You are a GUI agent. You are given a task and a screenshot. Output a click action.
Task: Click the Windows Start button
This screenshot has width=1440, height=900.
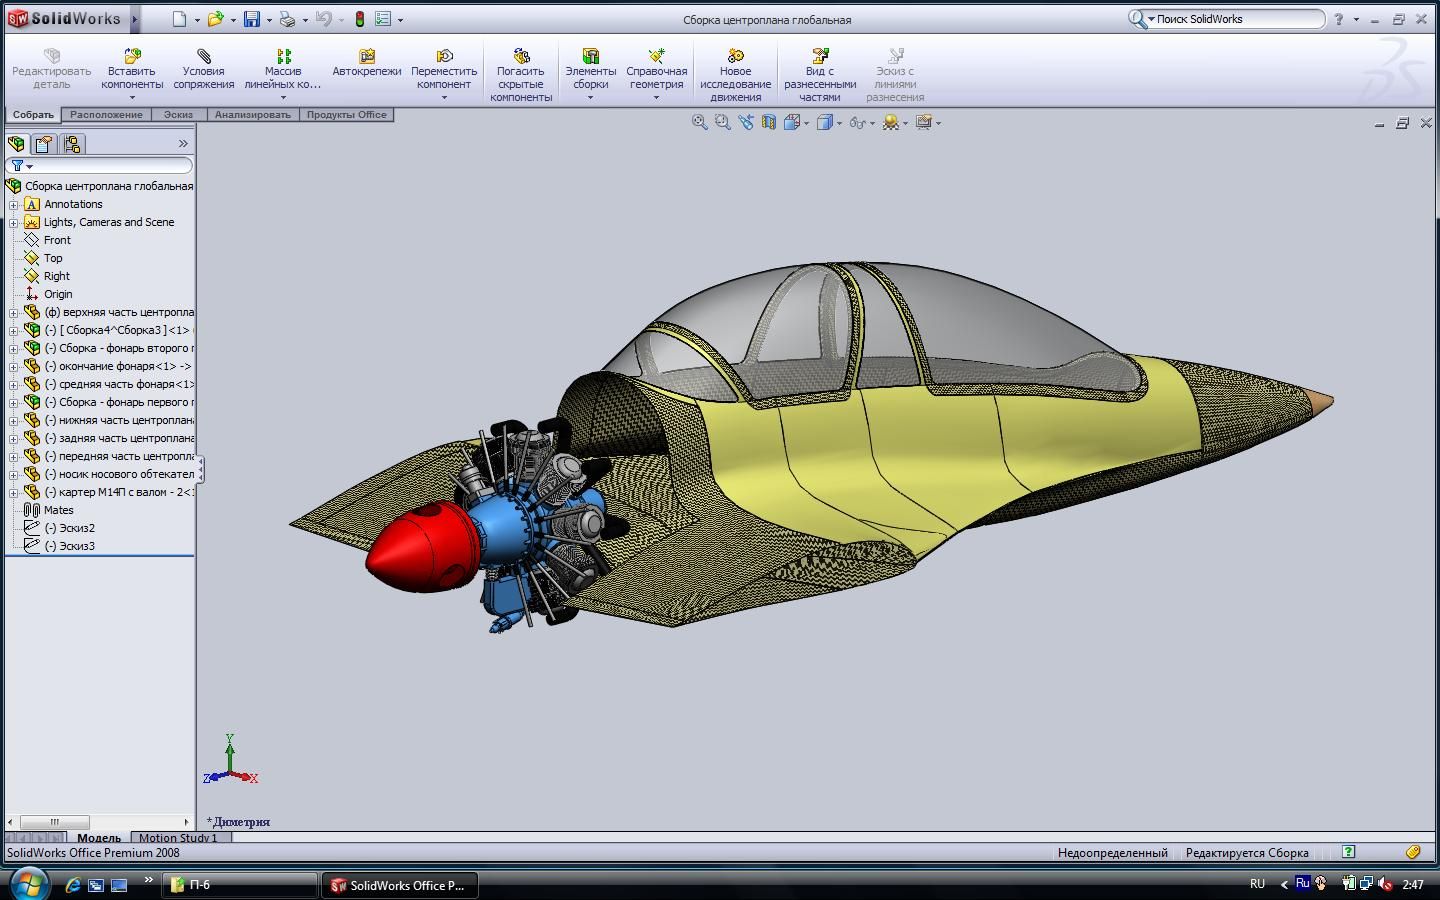[29, 884]
